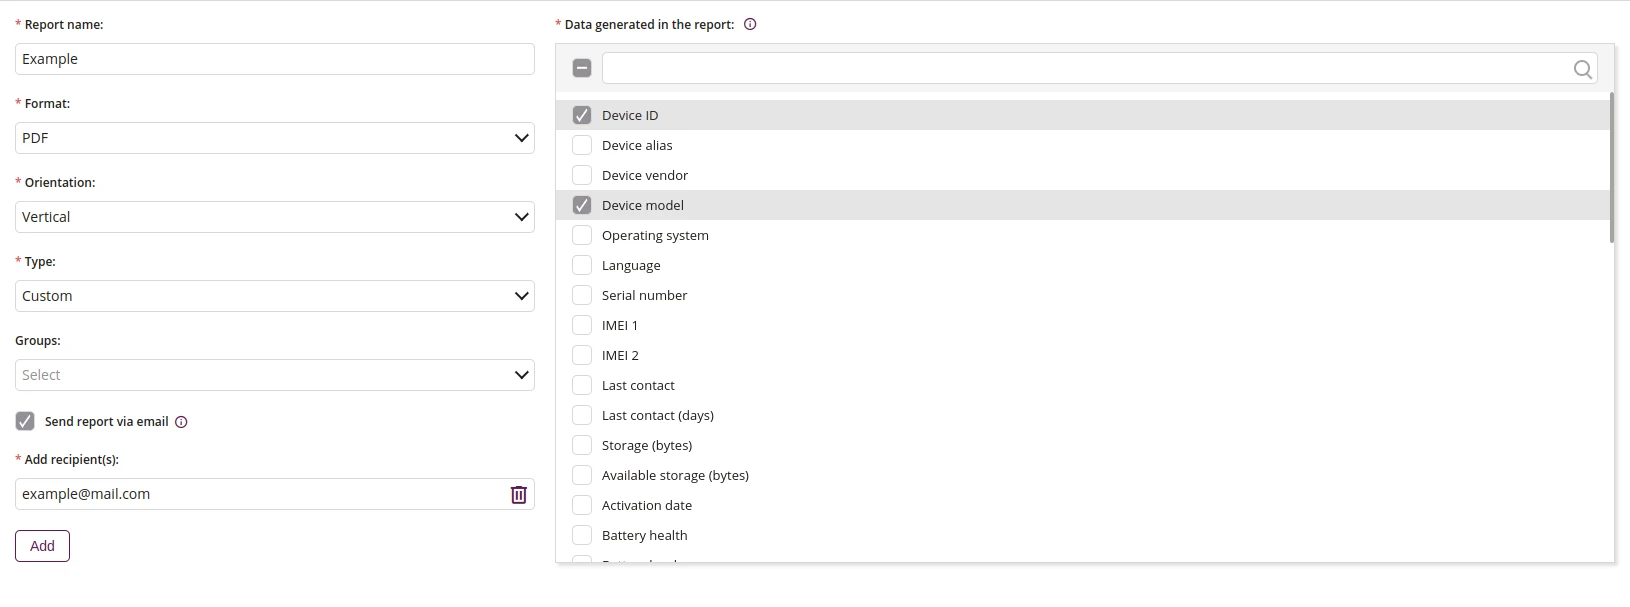Image resolution: width=1630 pixels, height=607 pixels.
Task: Click the Last contact (days) label text
Action: click(658, 415)
